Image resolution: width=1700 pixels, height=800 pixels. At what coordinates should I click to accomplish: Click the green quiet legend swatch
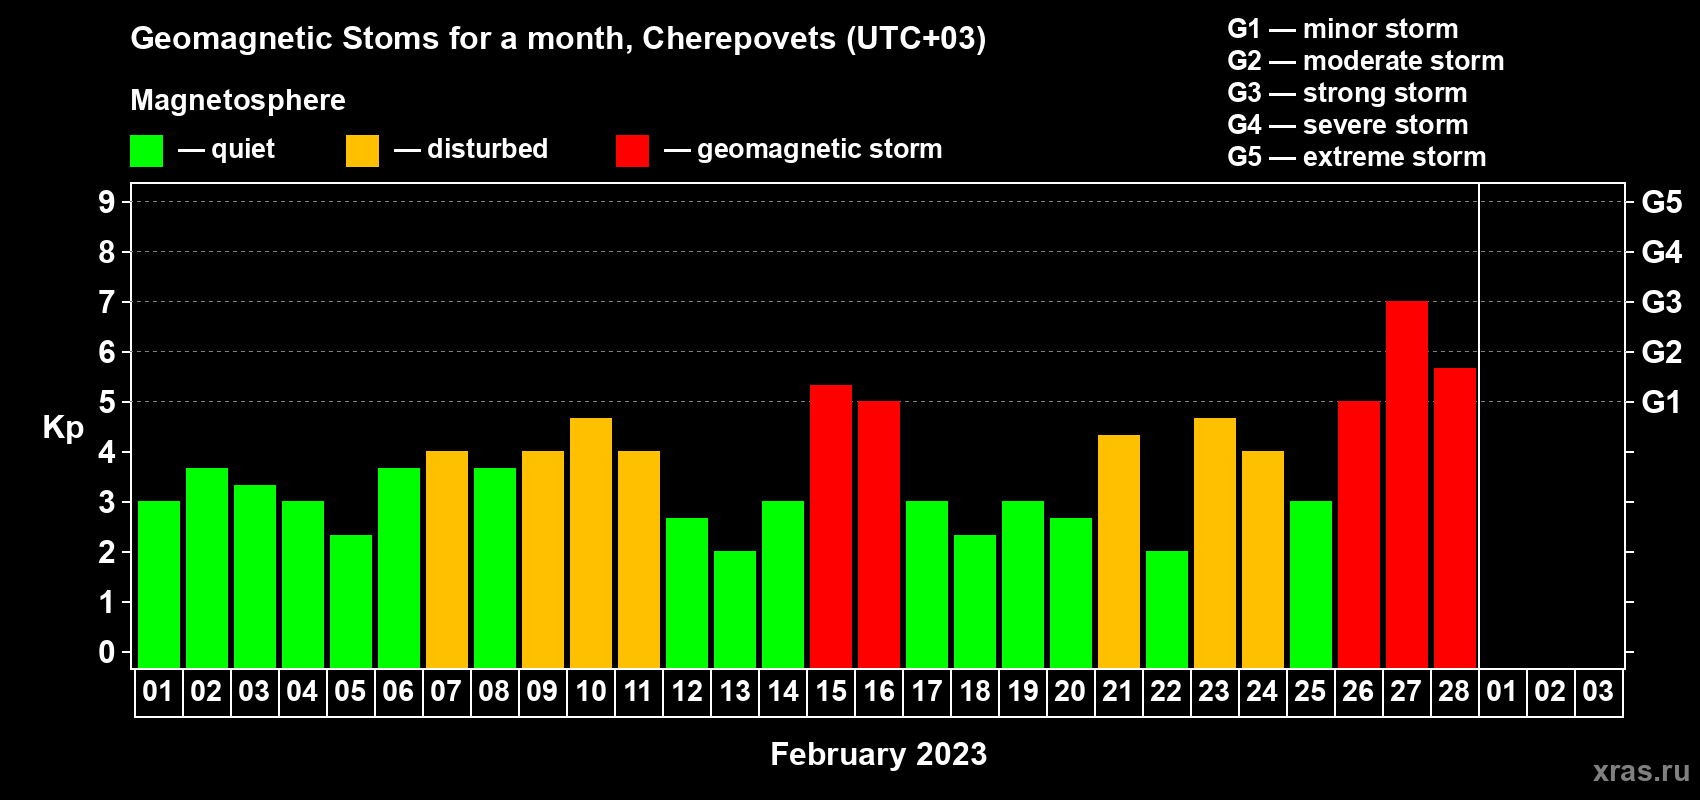click(x=146, y=151)
